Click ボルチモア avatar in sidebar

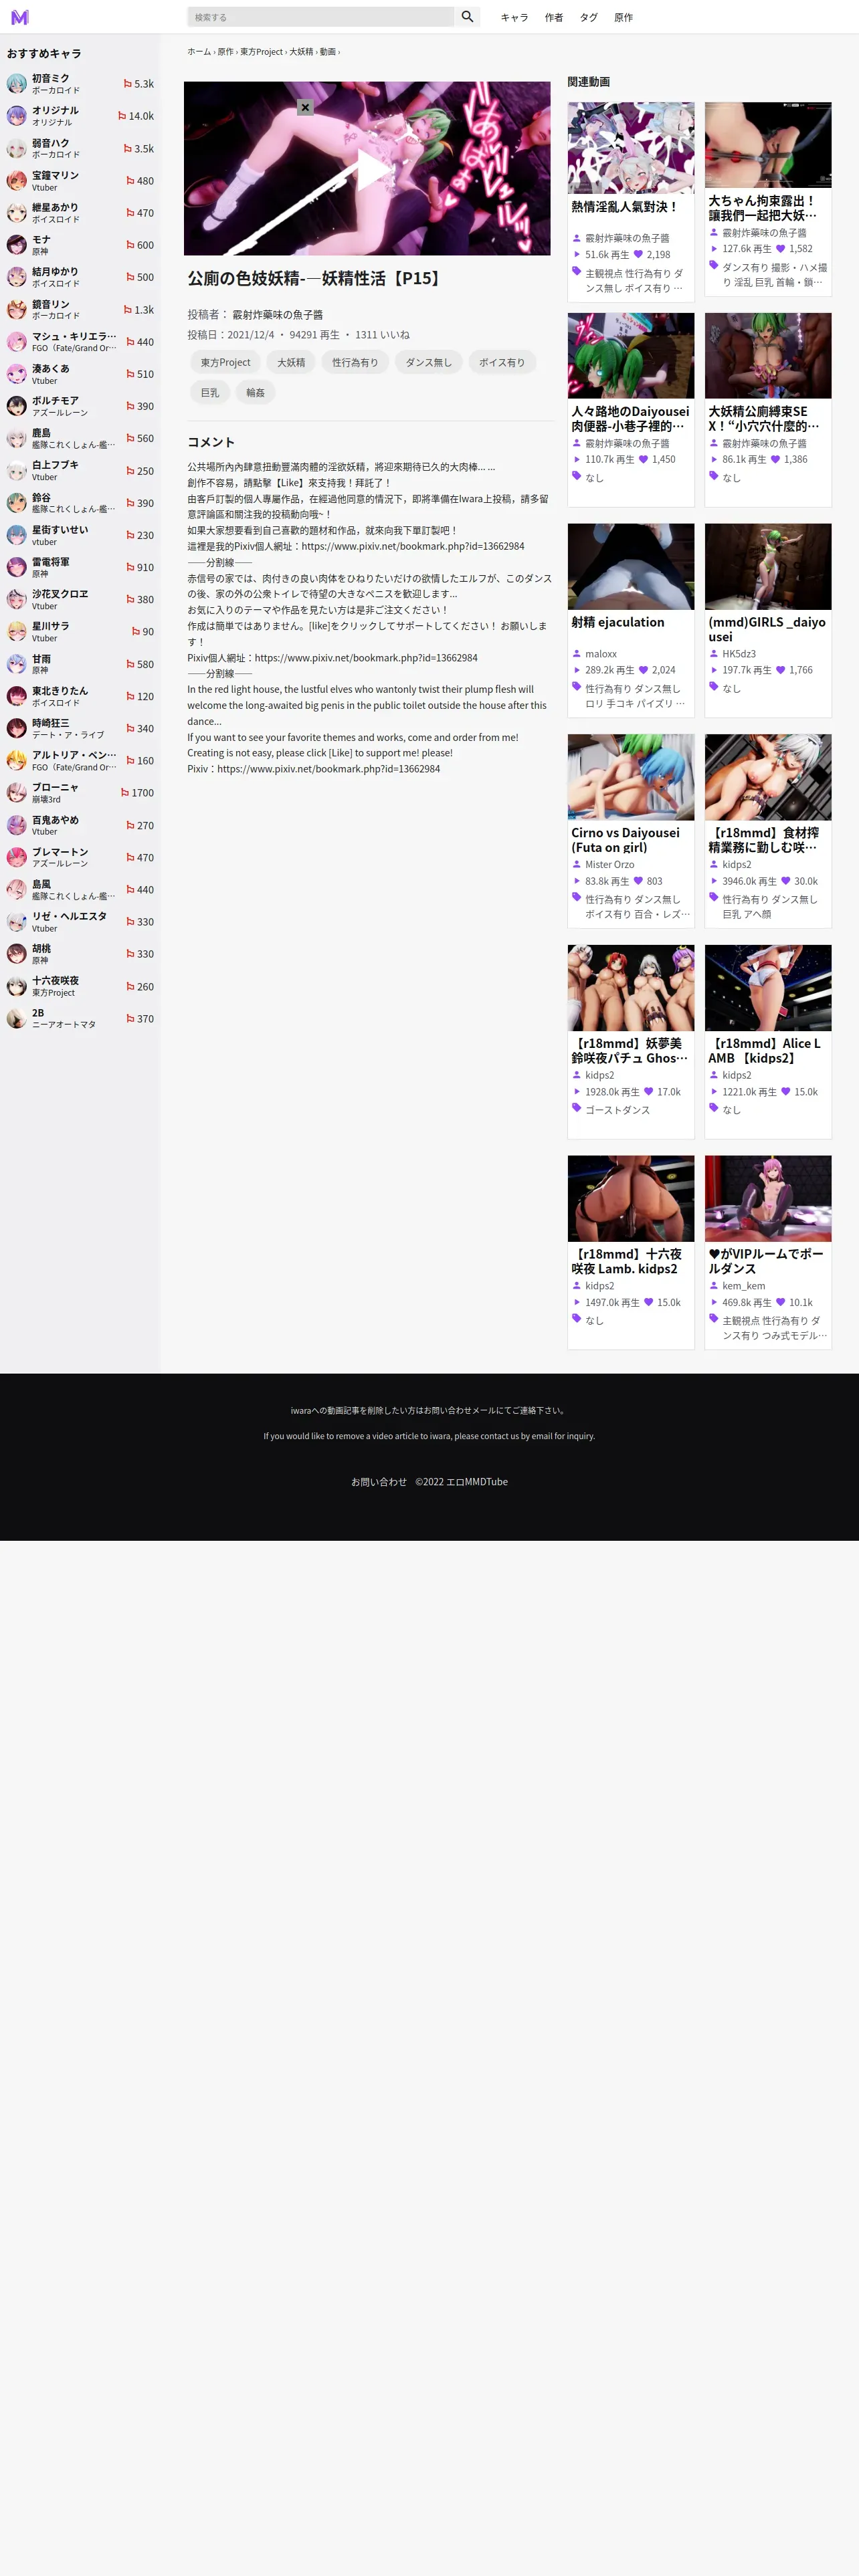[x=17, y=406]
